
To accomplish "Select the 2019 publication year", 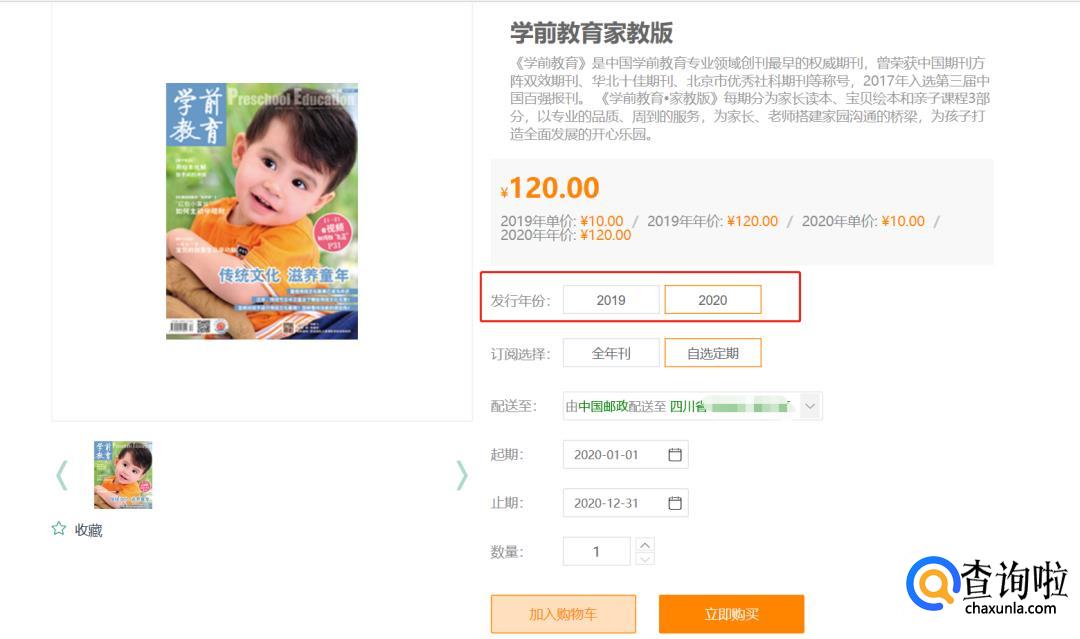I will [611, 300].
